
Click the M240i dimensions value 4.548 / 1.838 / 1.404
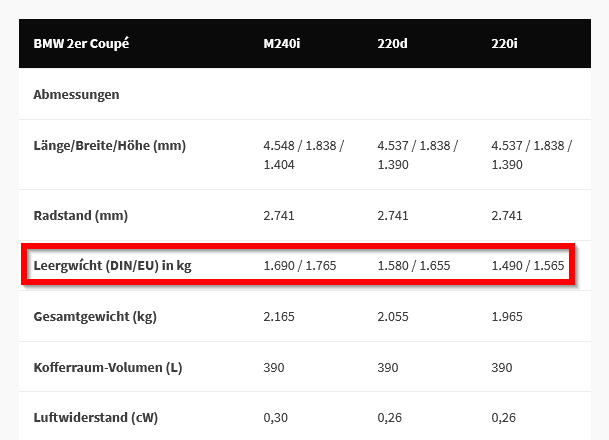303,154
